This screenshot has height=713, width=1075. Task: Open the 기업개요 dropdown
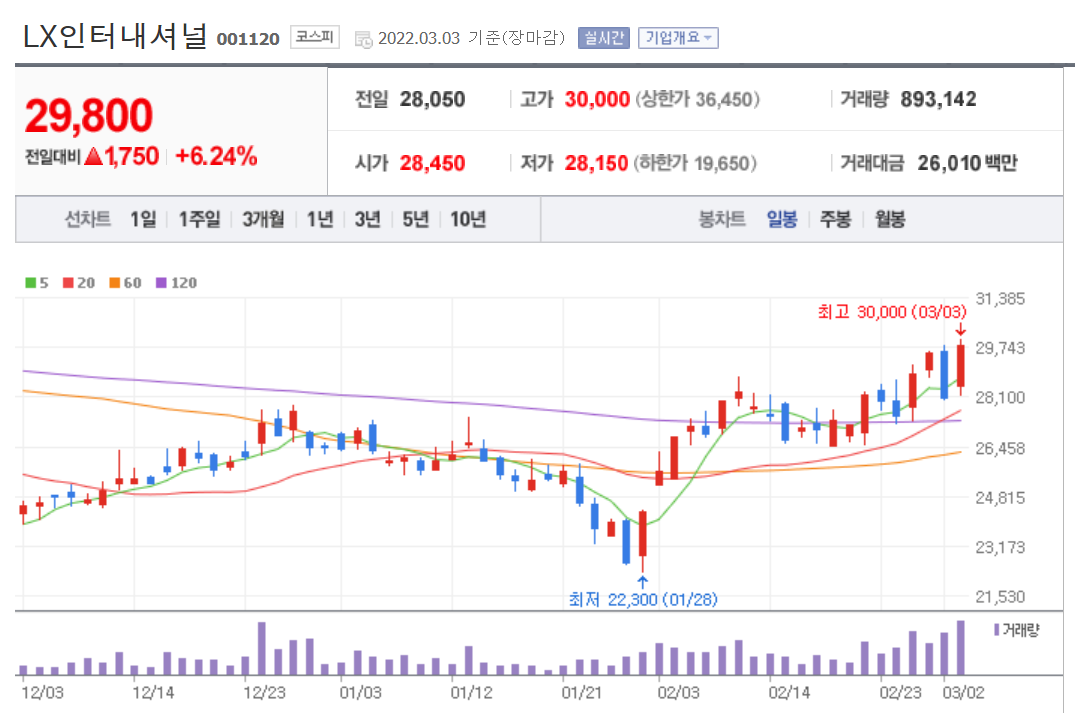(x=678, y=36)
